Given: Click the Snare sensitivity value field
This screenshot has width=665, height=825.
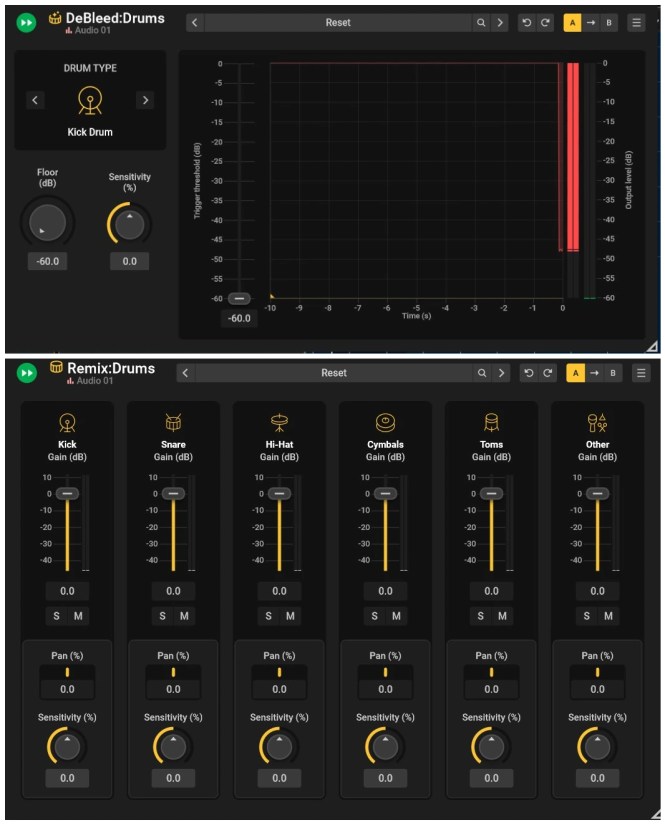Looking at the screenshot, I should tap(173, 778).
